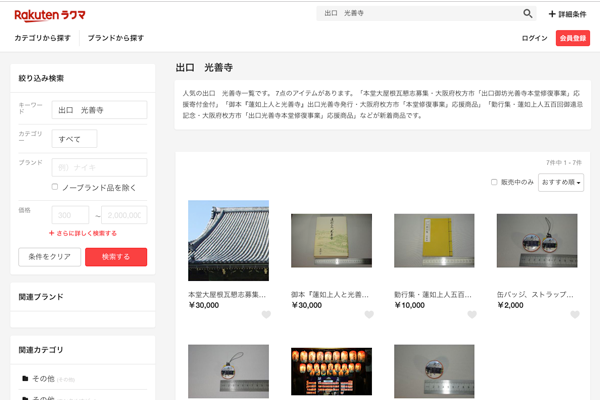Toggle 販売中のみ checkbox

494,182
